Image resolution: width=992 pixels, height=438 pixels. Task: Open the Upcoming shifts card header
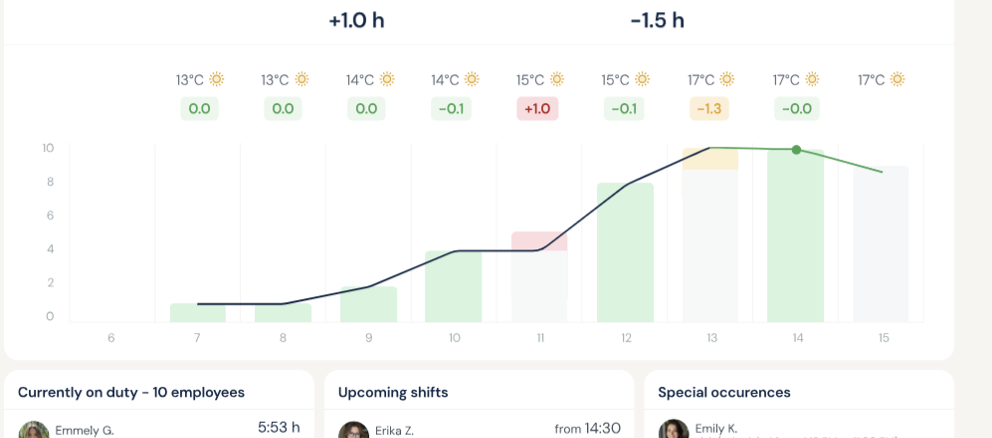(393, 392)
